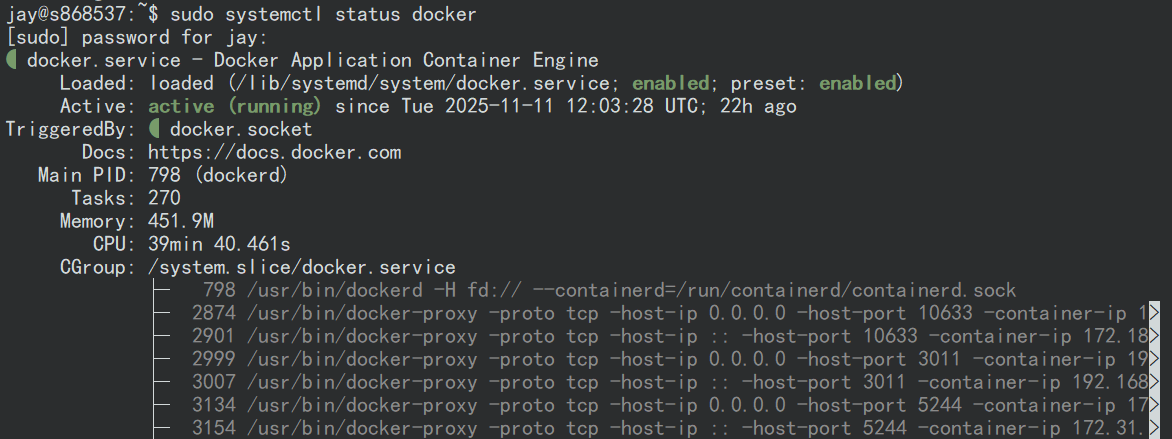Click the Tasks count 270
Screen dimensions: 1172x439
point(164,198)
